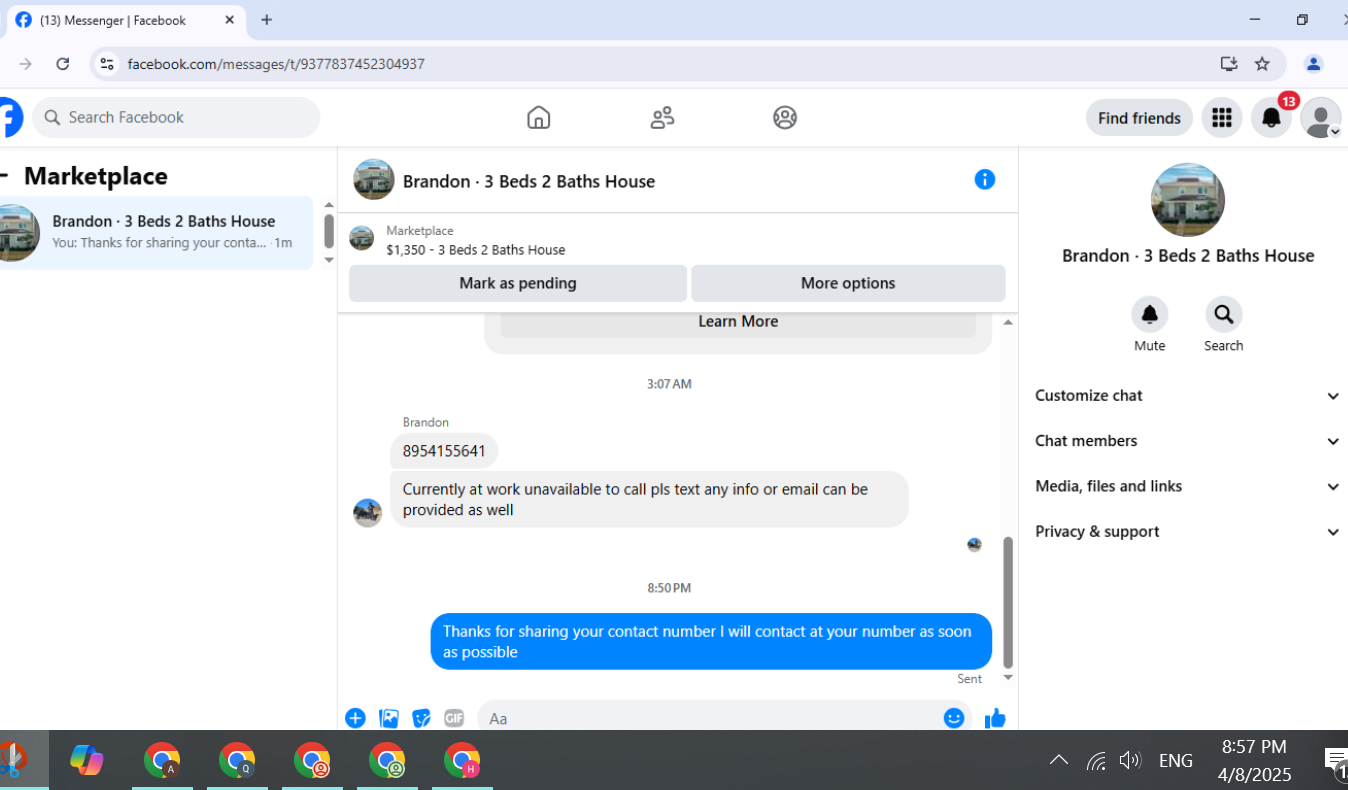Click the Facebook logo
The height and width of the screenshot is (790, 1348).
point(10,118)
